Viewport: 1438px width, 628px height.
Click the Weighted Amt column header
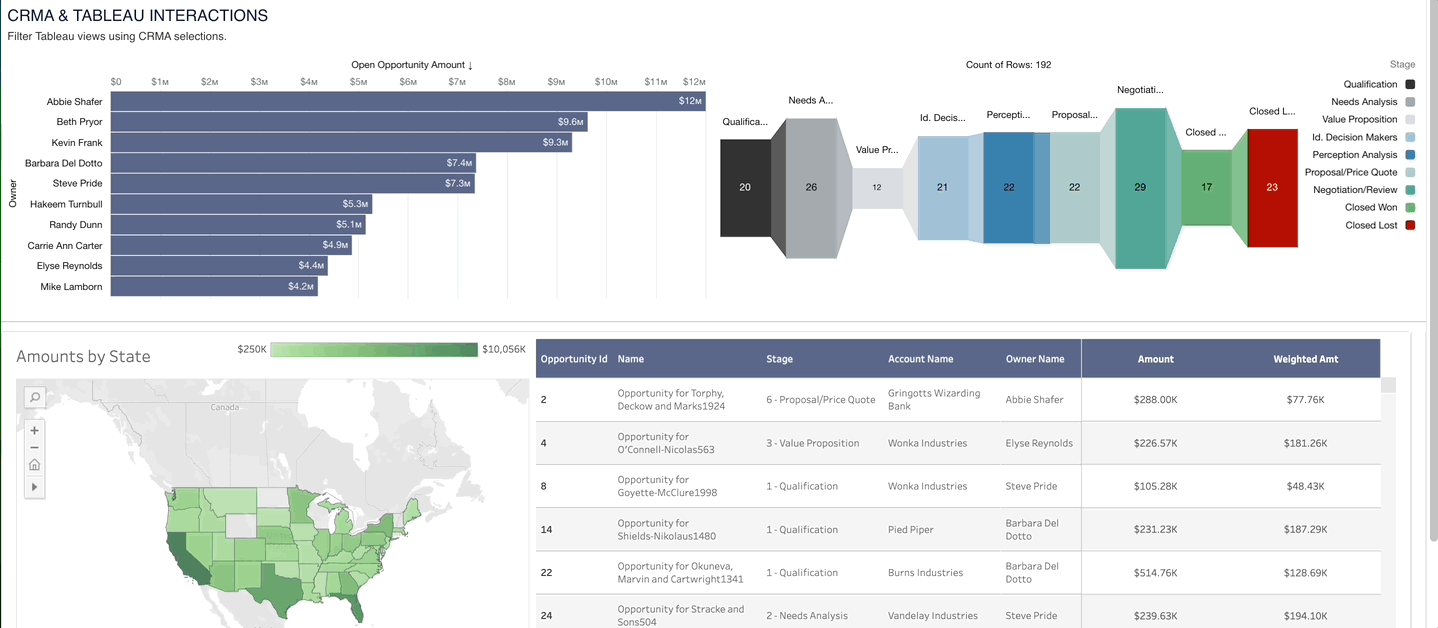point(1305,359)
